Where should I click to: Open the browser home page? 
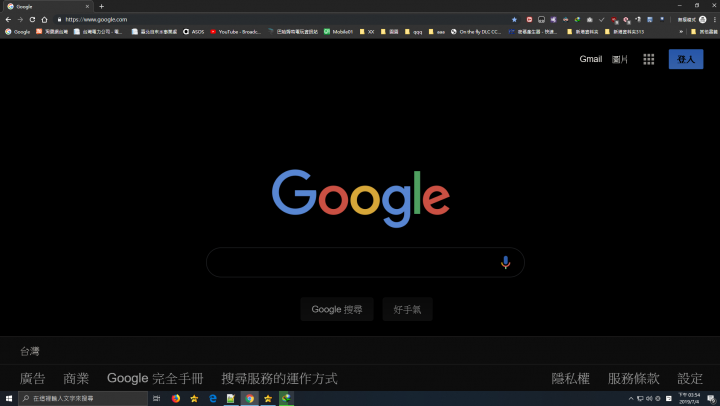pyautogui.click(x=45, y=19)
